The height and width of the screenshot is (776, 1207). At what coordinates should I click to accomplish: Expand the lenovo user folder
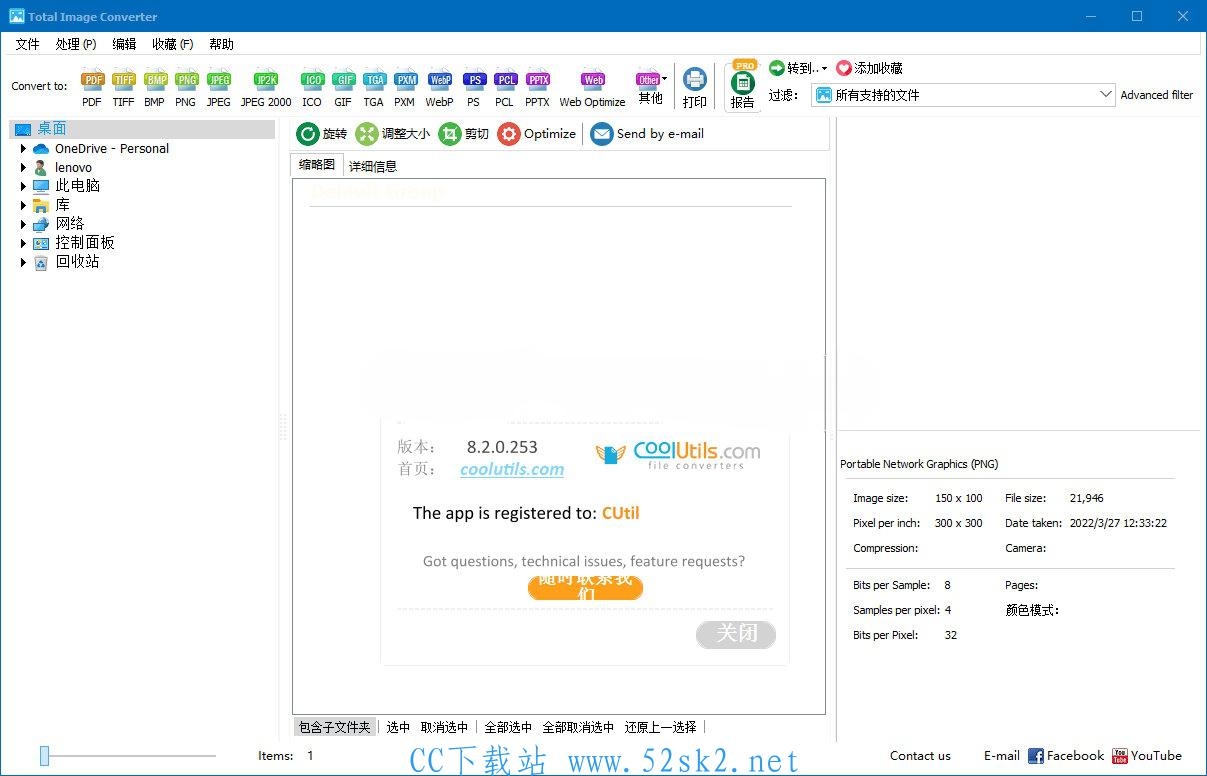pos(24,167)
